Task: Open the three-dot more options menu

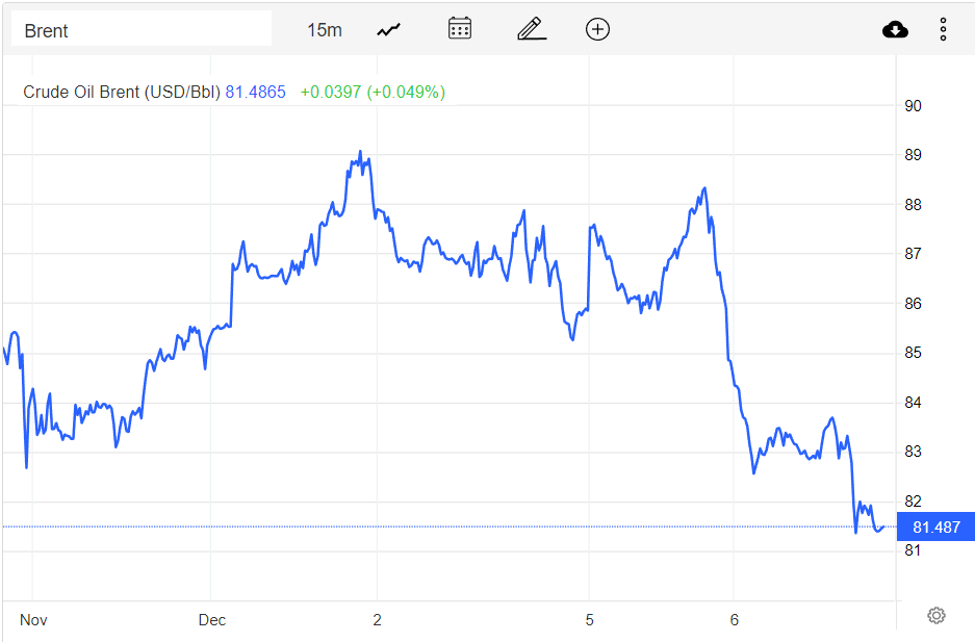Action: [x=943, y=29]
